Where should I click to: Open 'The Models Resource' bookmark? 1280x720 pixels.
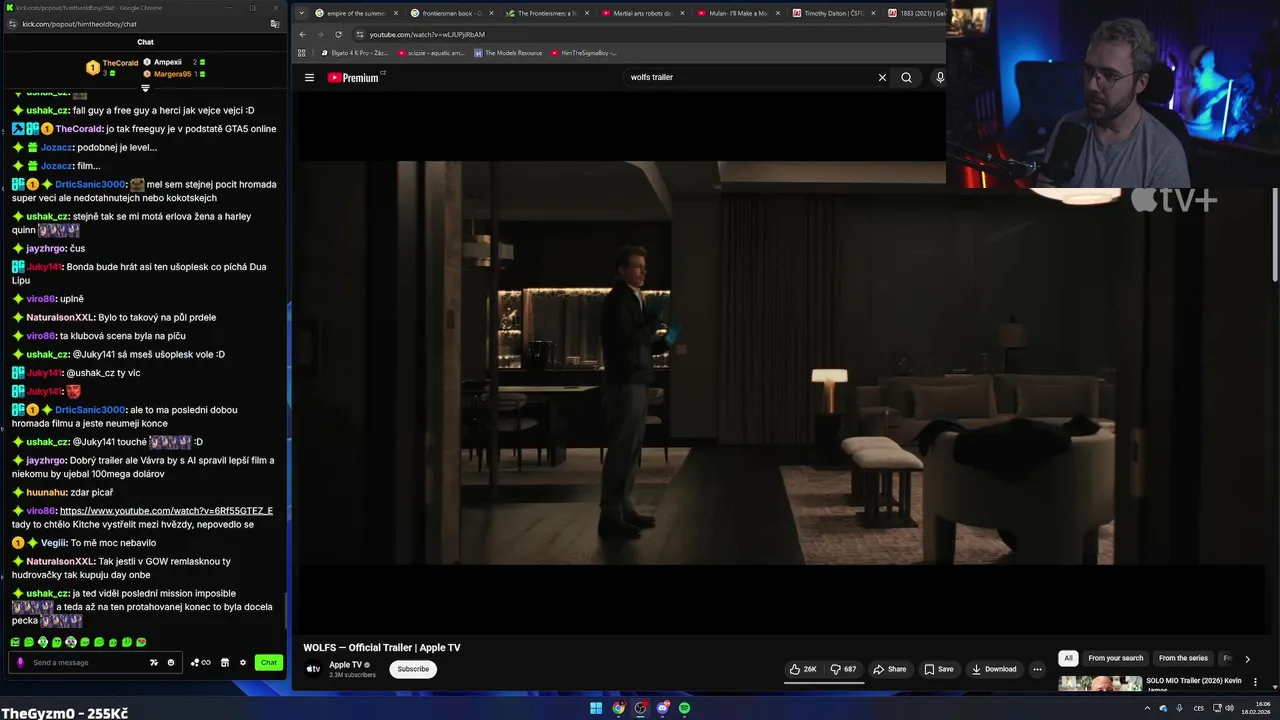point(508,52)
